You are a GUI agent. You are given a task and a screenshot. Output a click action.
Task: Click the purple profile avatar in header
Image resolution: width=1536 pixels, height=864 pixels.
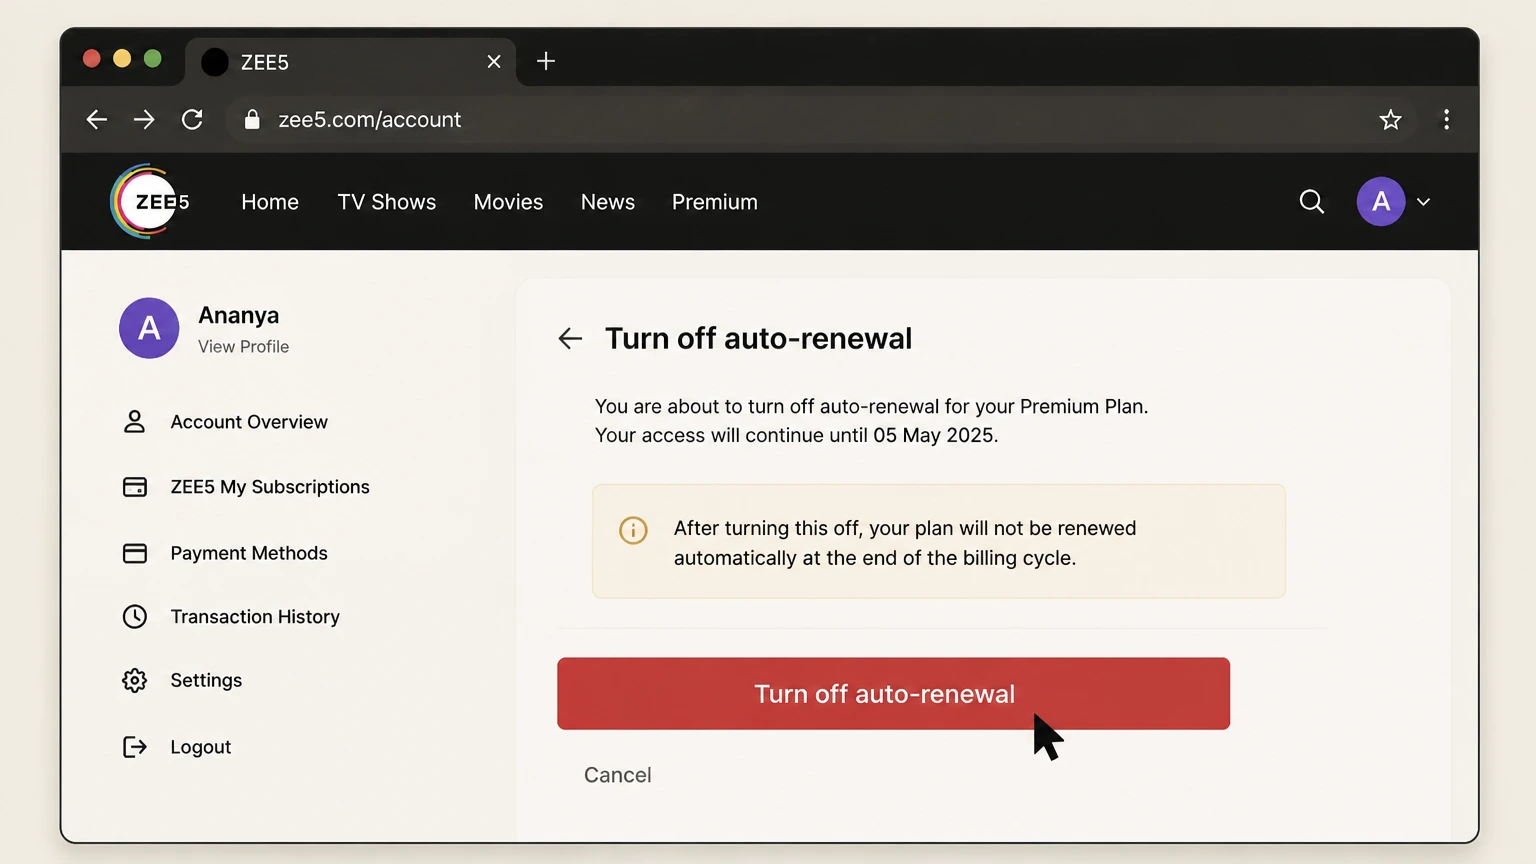1381,202
